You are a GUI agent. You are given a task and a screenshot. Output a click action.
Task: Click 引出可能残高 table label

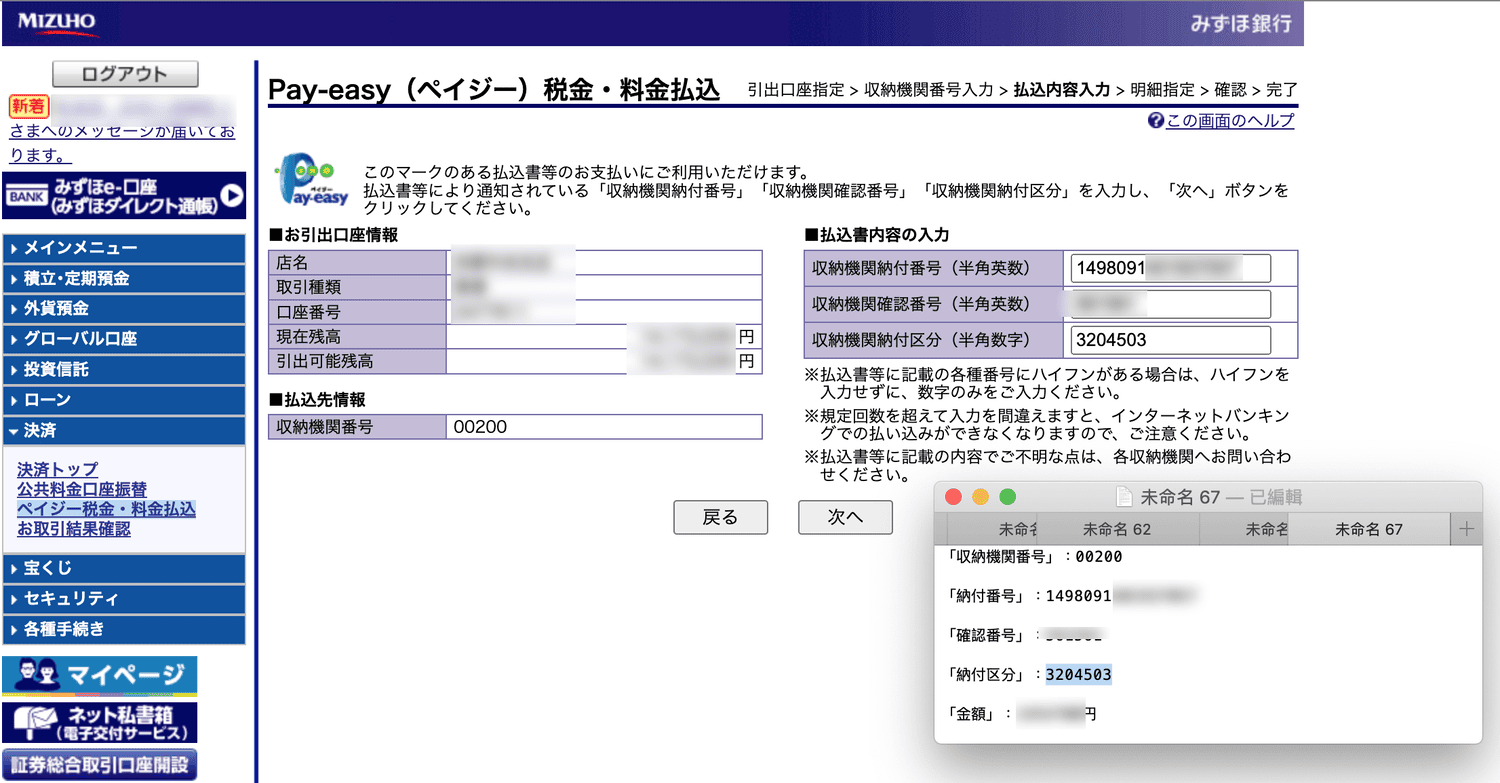tap(325, 361)
